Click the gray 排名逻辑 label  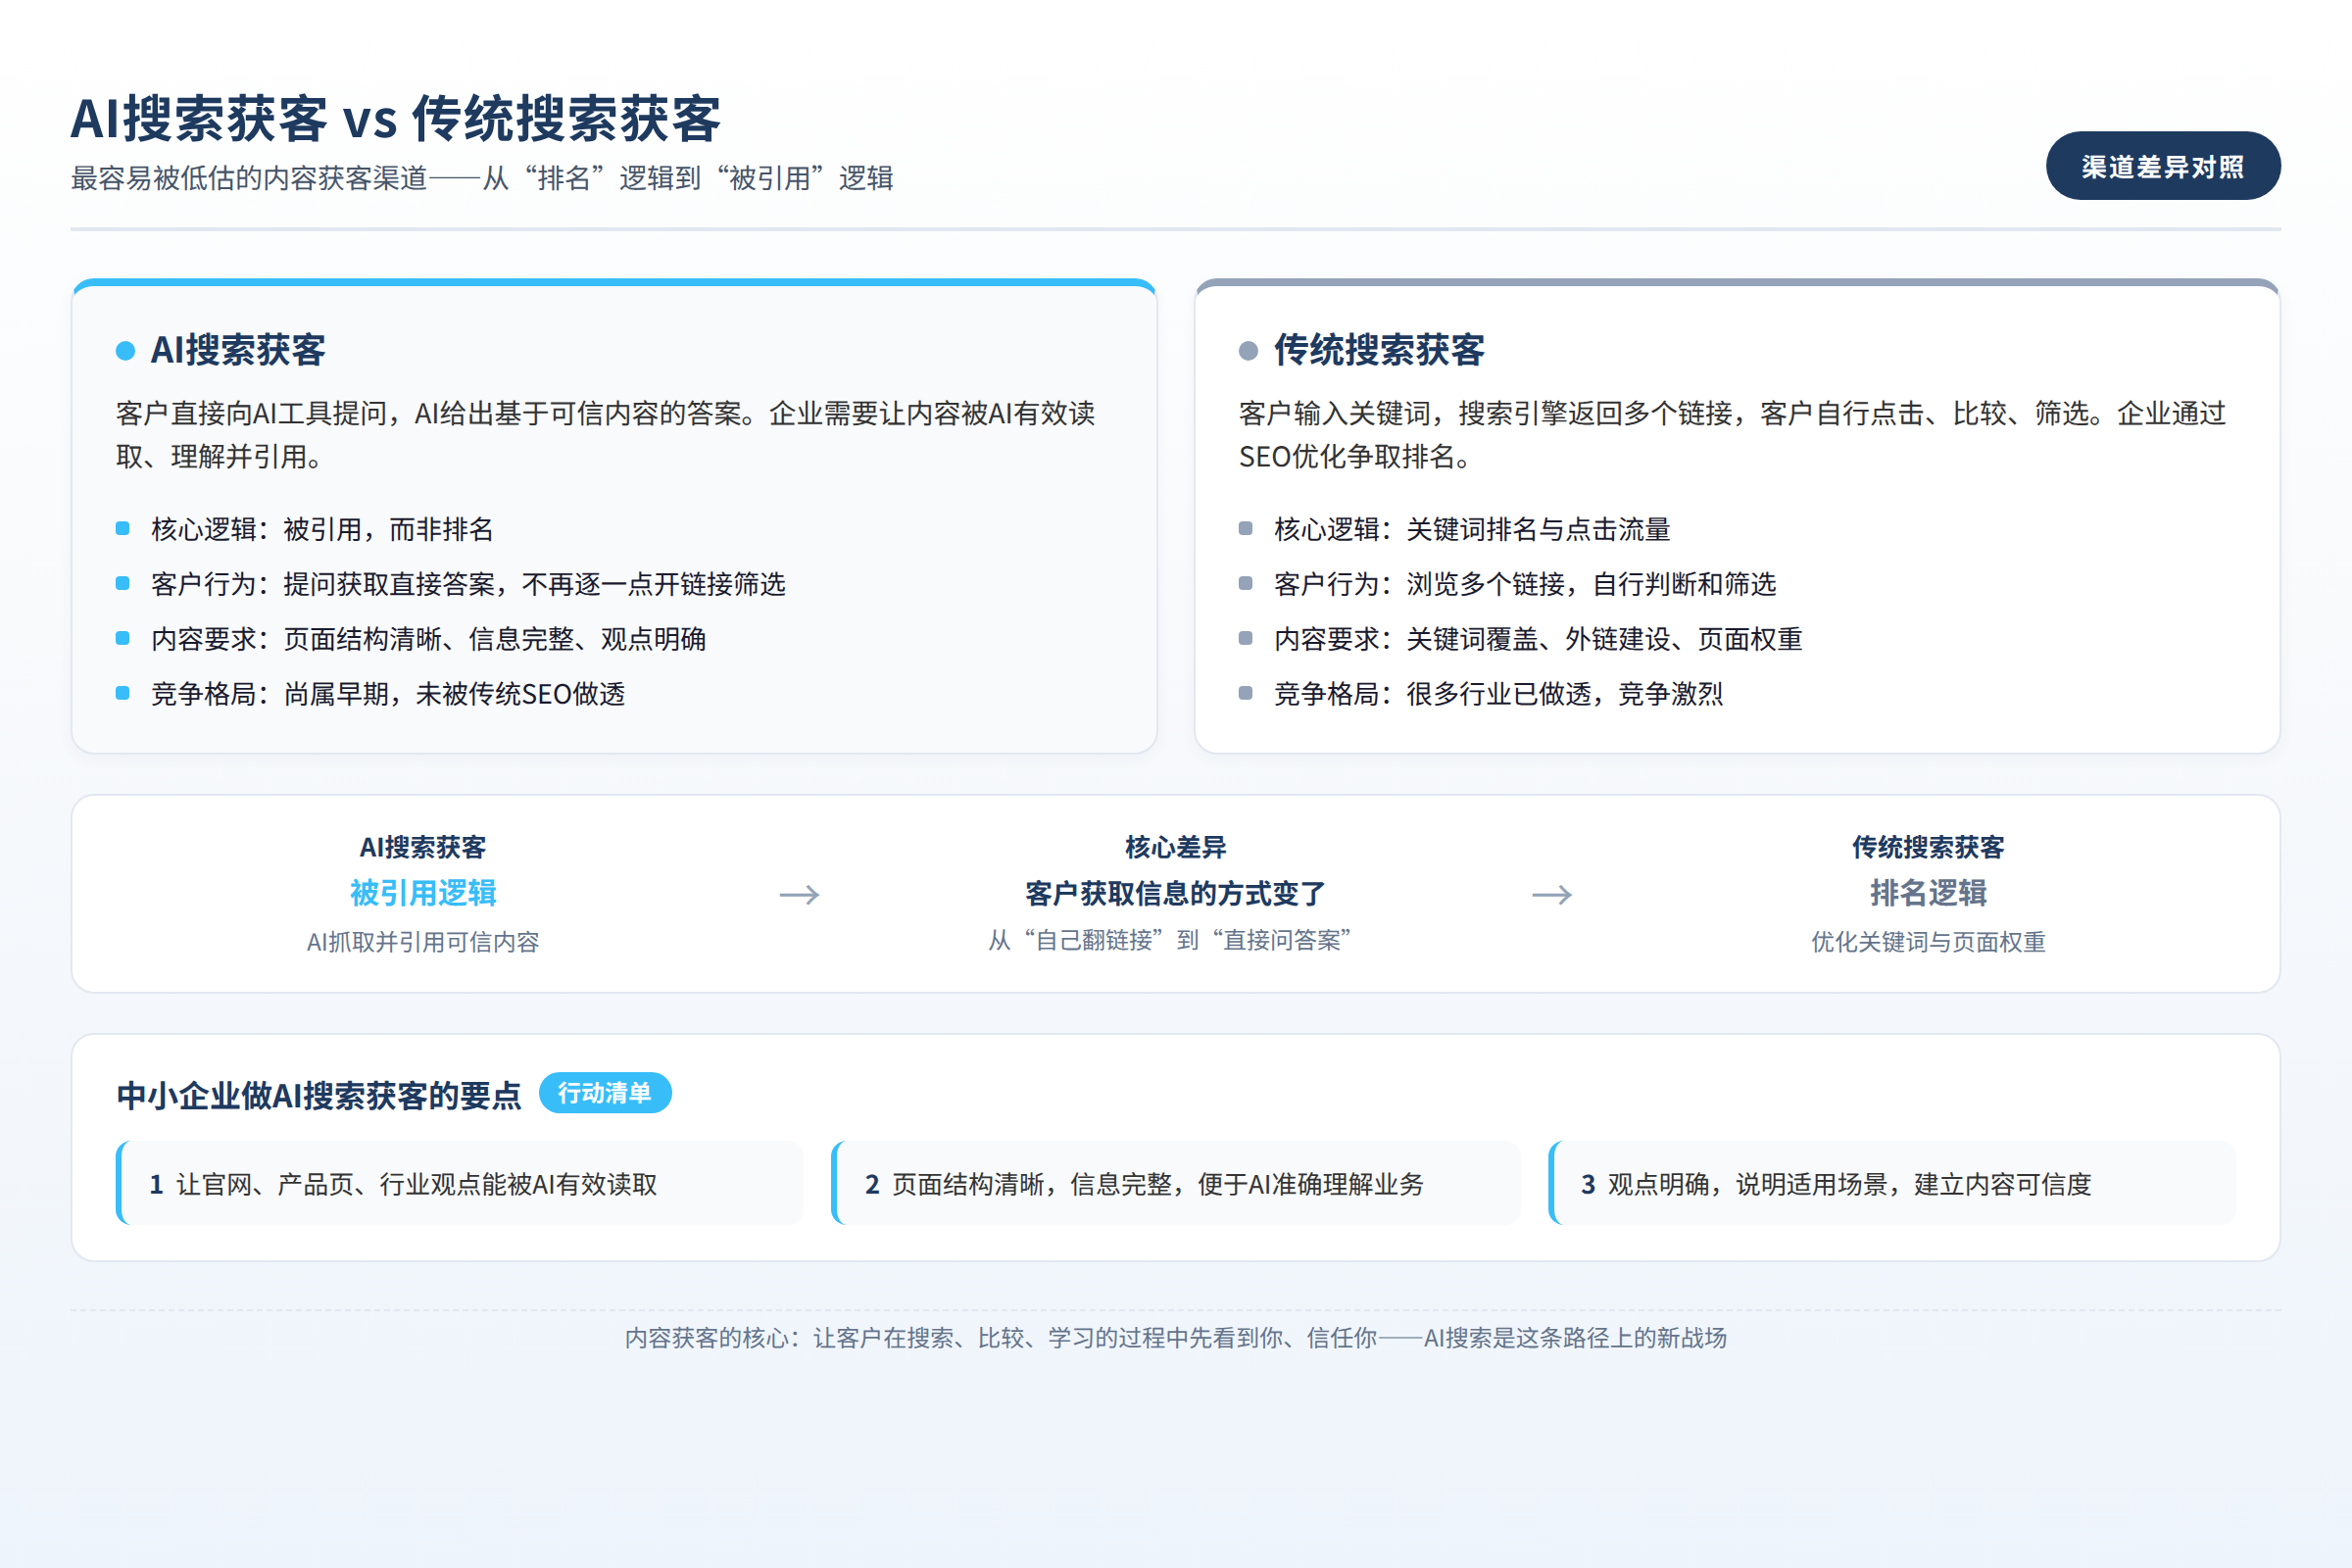click(x=1928, y=893)
